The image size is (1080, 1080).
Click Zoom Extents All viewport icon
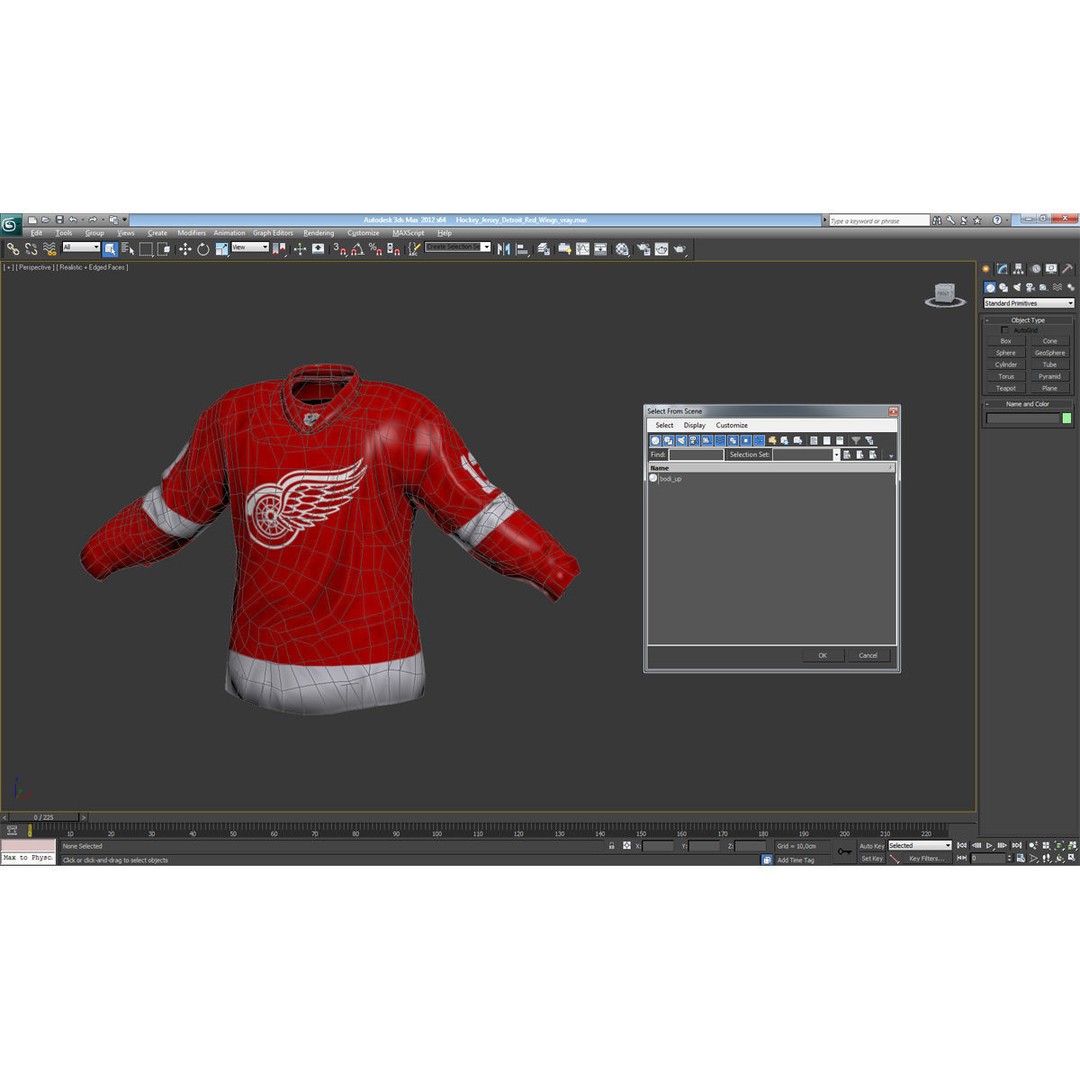(1072, 845)
